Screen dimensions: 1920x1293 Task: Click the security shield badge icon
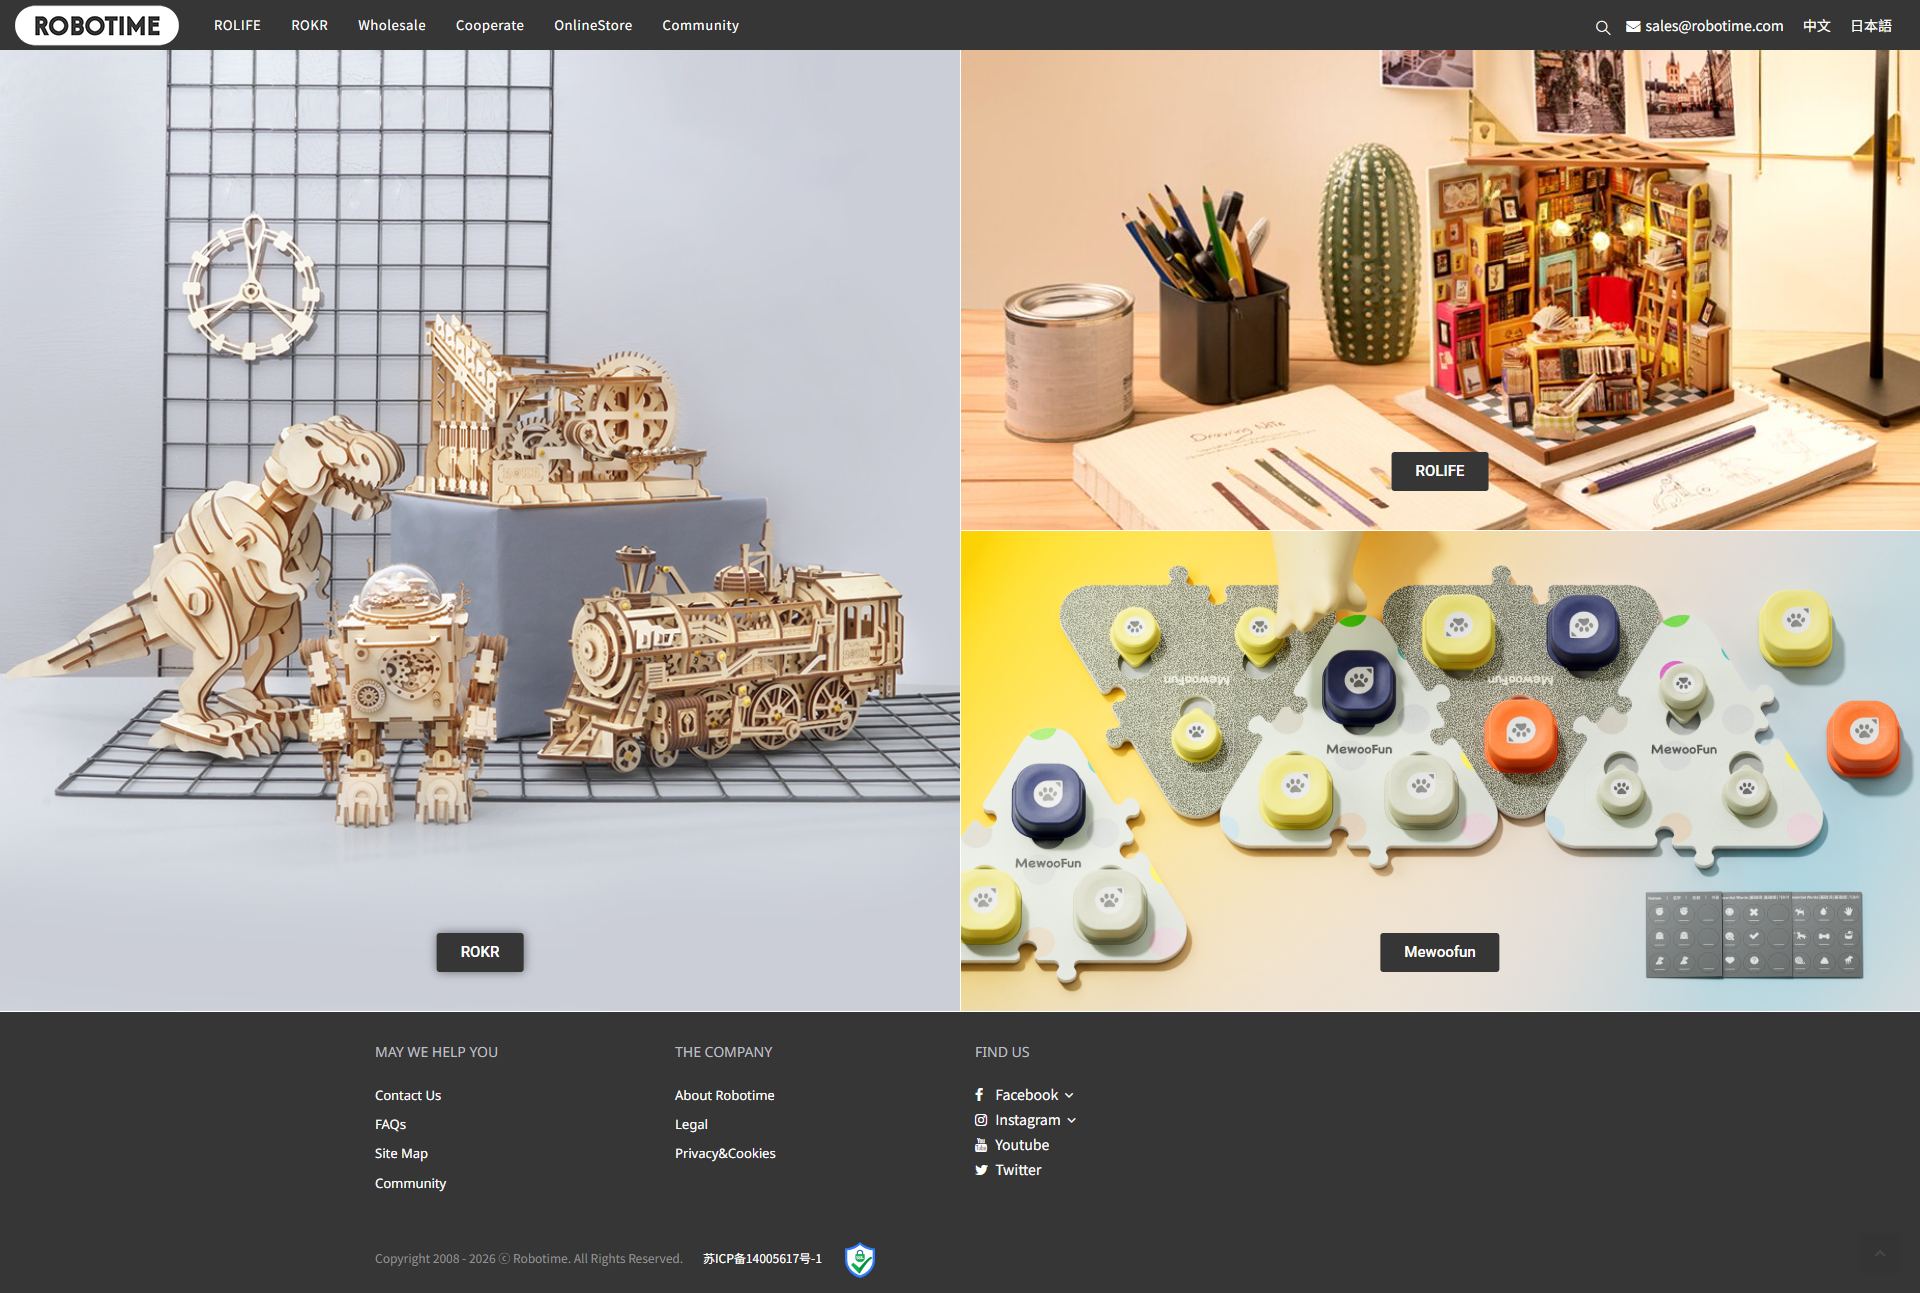[859, 1260]
